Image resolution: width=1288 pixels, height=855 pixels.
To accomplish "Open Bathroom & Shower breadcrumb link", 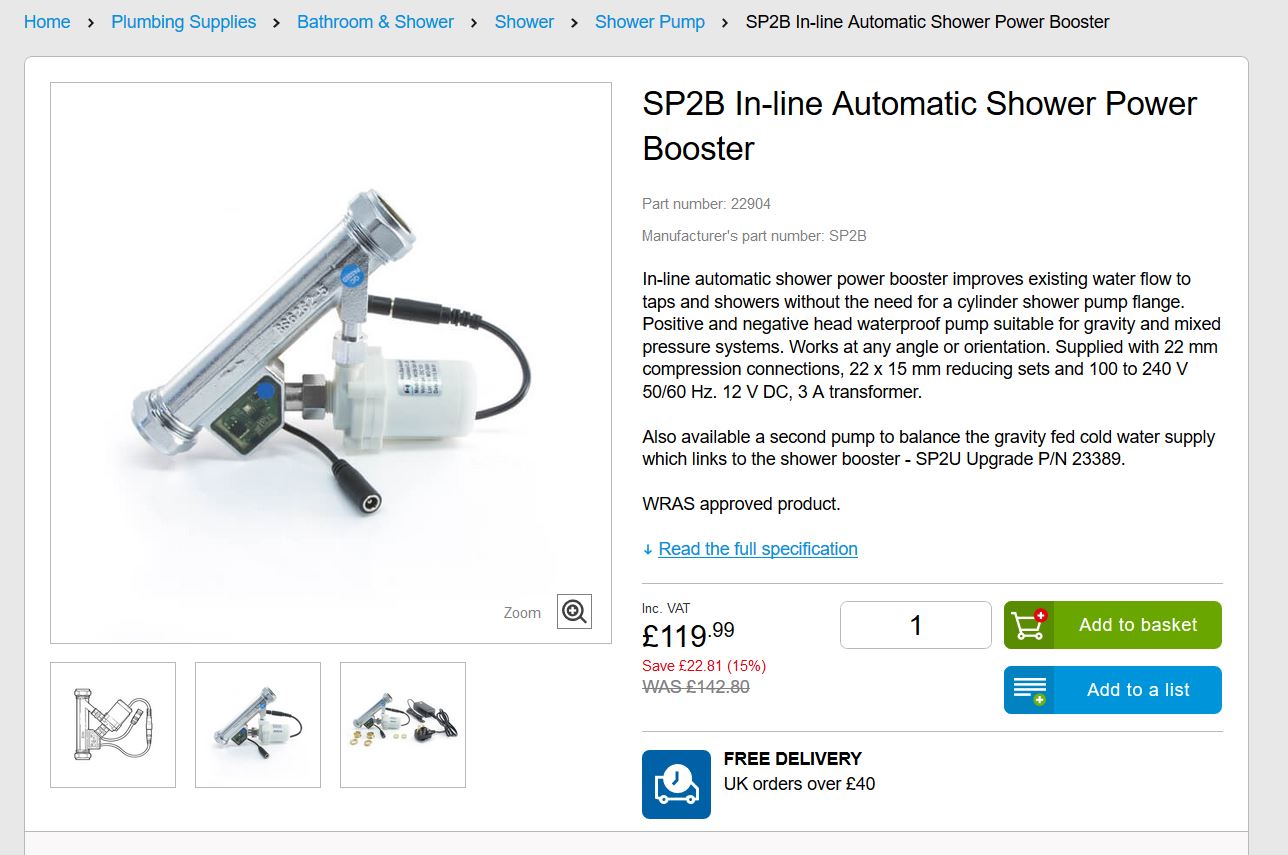I will 375,22.
